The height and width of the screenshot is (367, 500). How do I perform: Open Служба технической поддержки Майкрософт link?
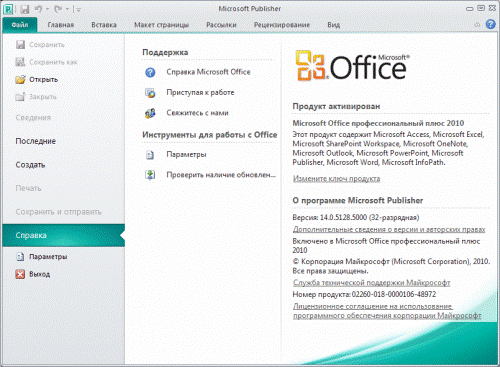pyautogui.click(x=372, y=283)
